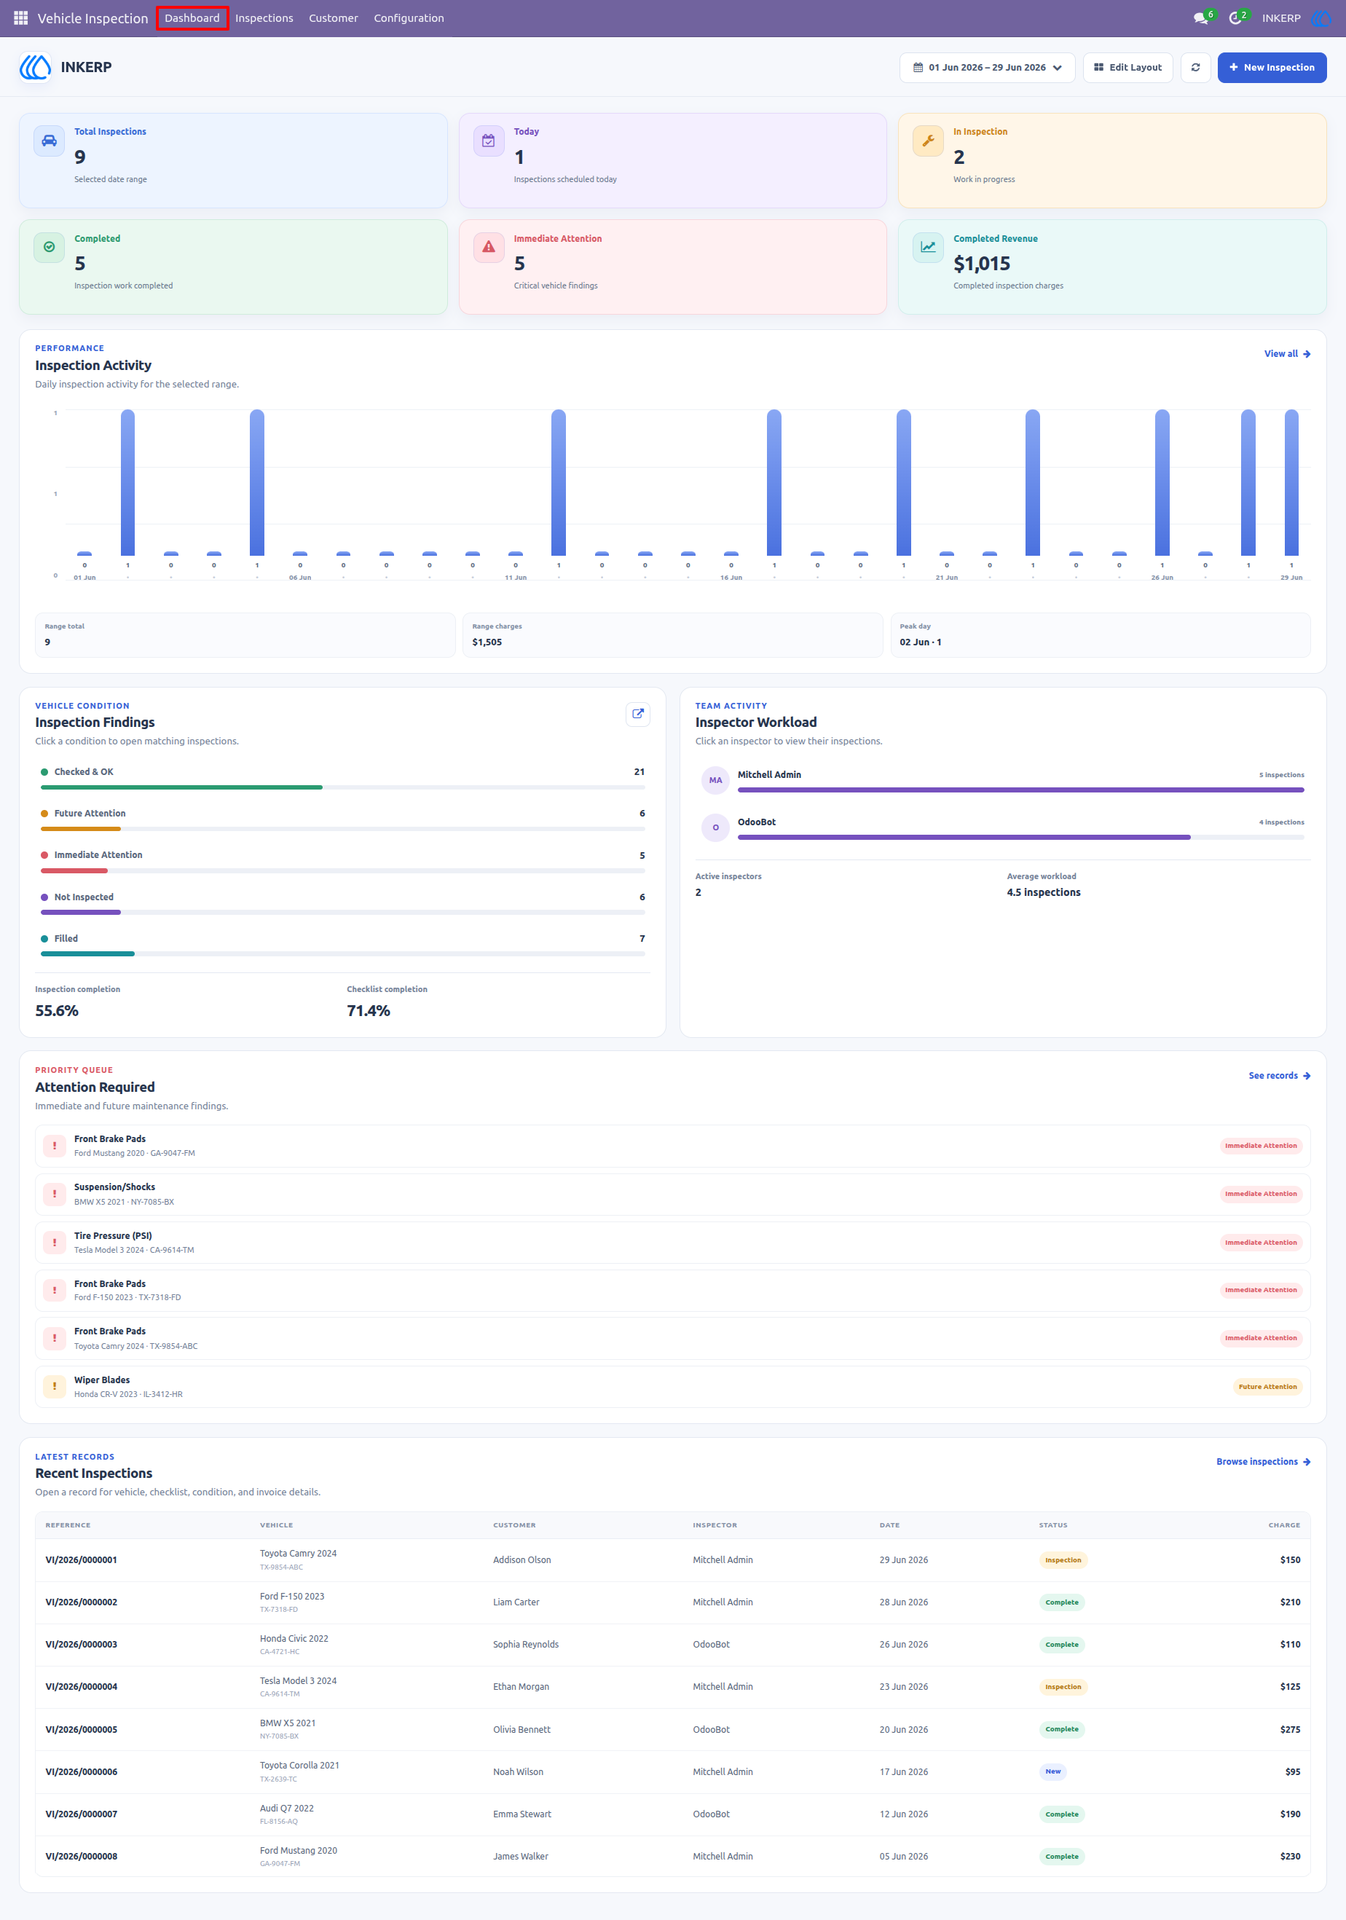Click the refresh dashboard icon
The height and width of the screenshot is (1920, 1346).
(x=1195, y=67)
